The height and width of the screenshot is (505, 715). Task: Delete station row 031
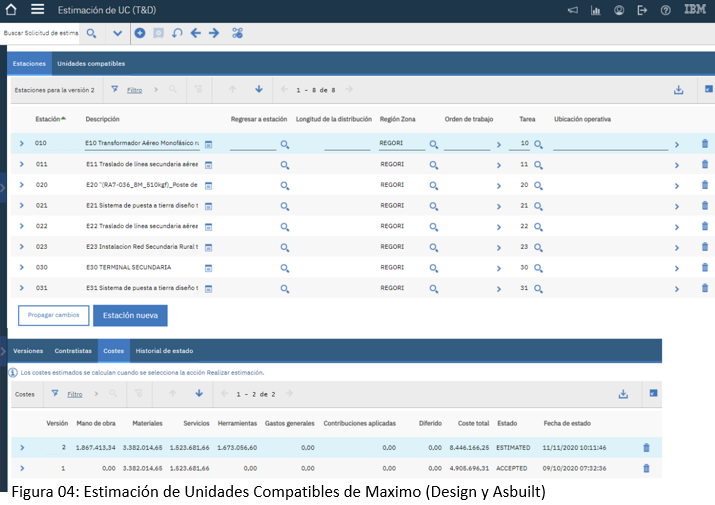[705, 288]
